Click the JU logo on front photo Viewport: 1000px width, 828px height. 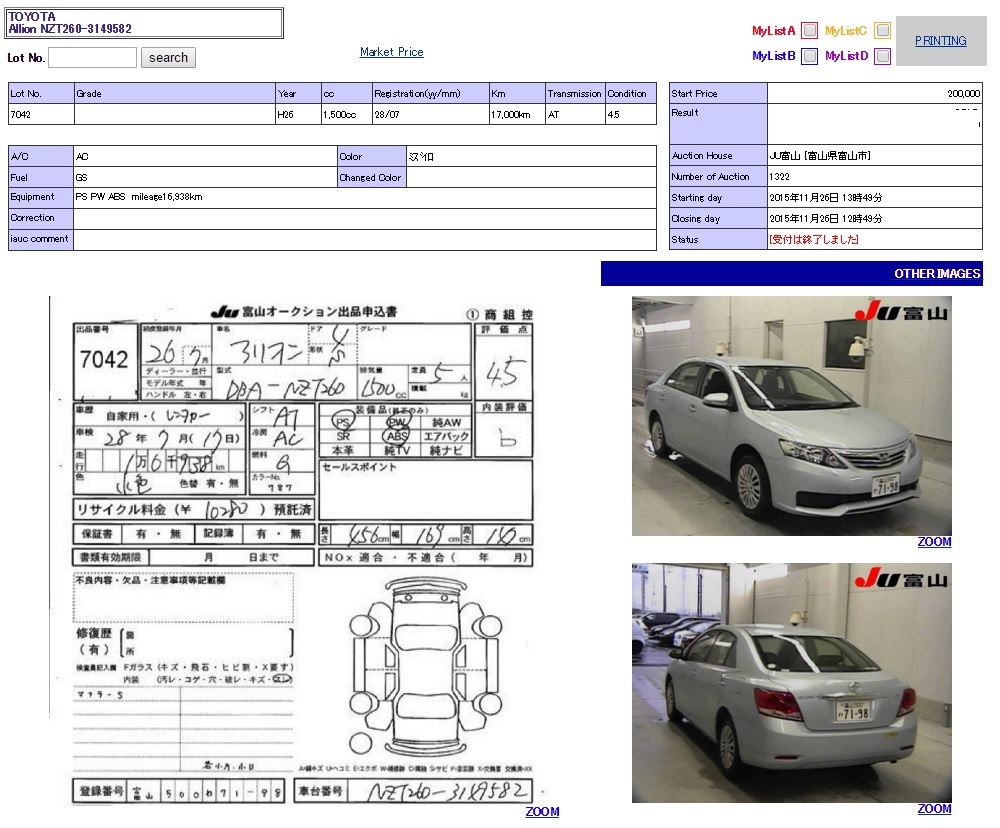[900, 311]
